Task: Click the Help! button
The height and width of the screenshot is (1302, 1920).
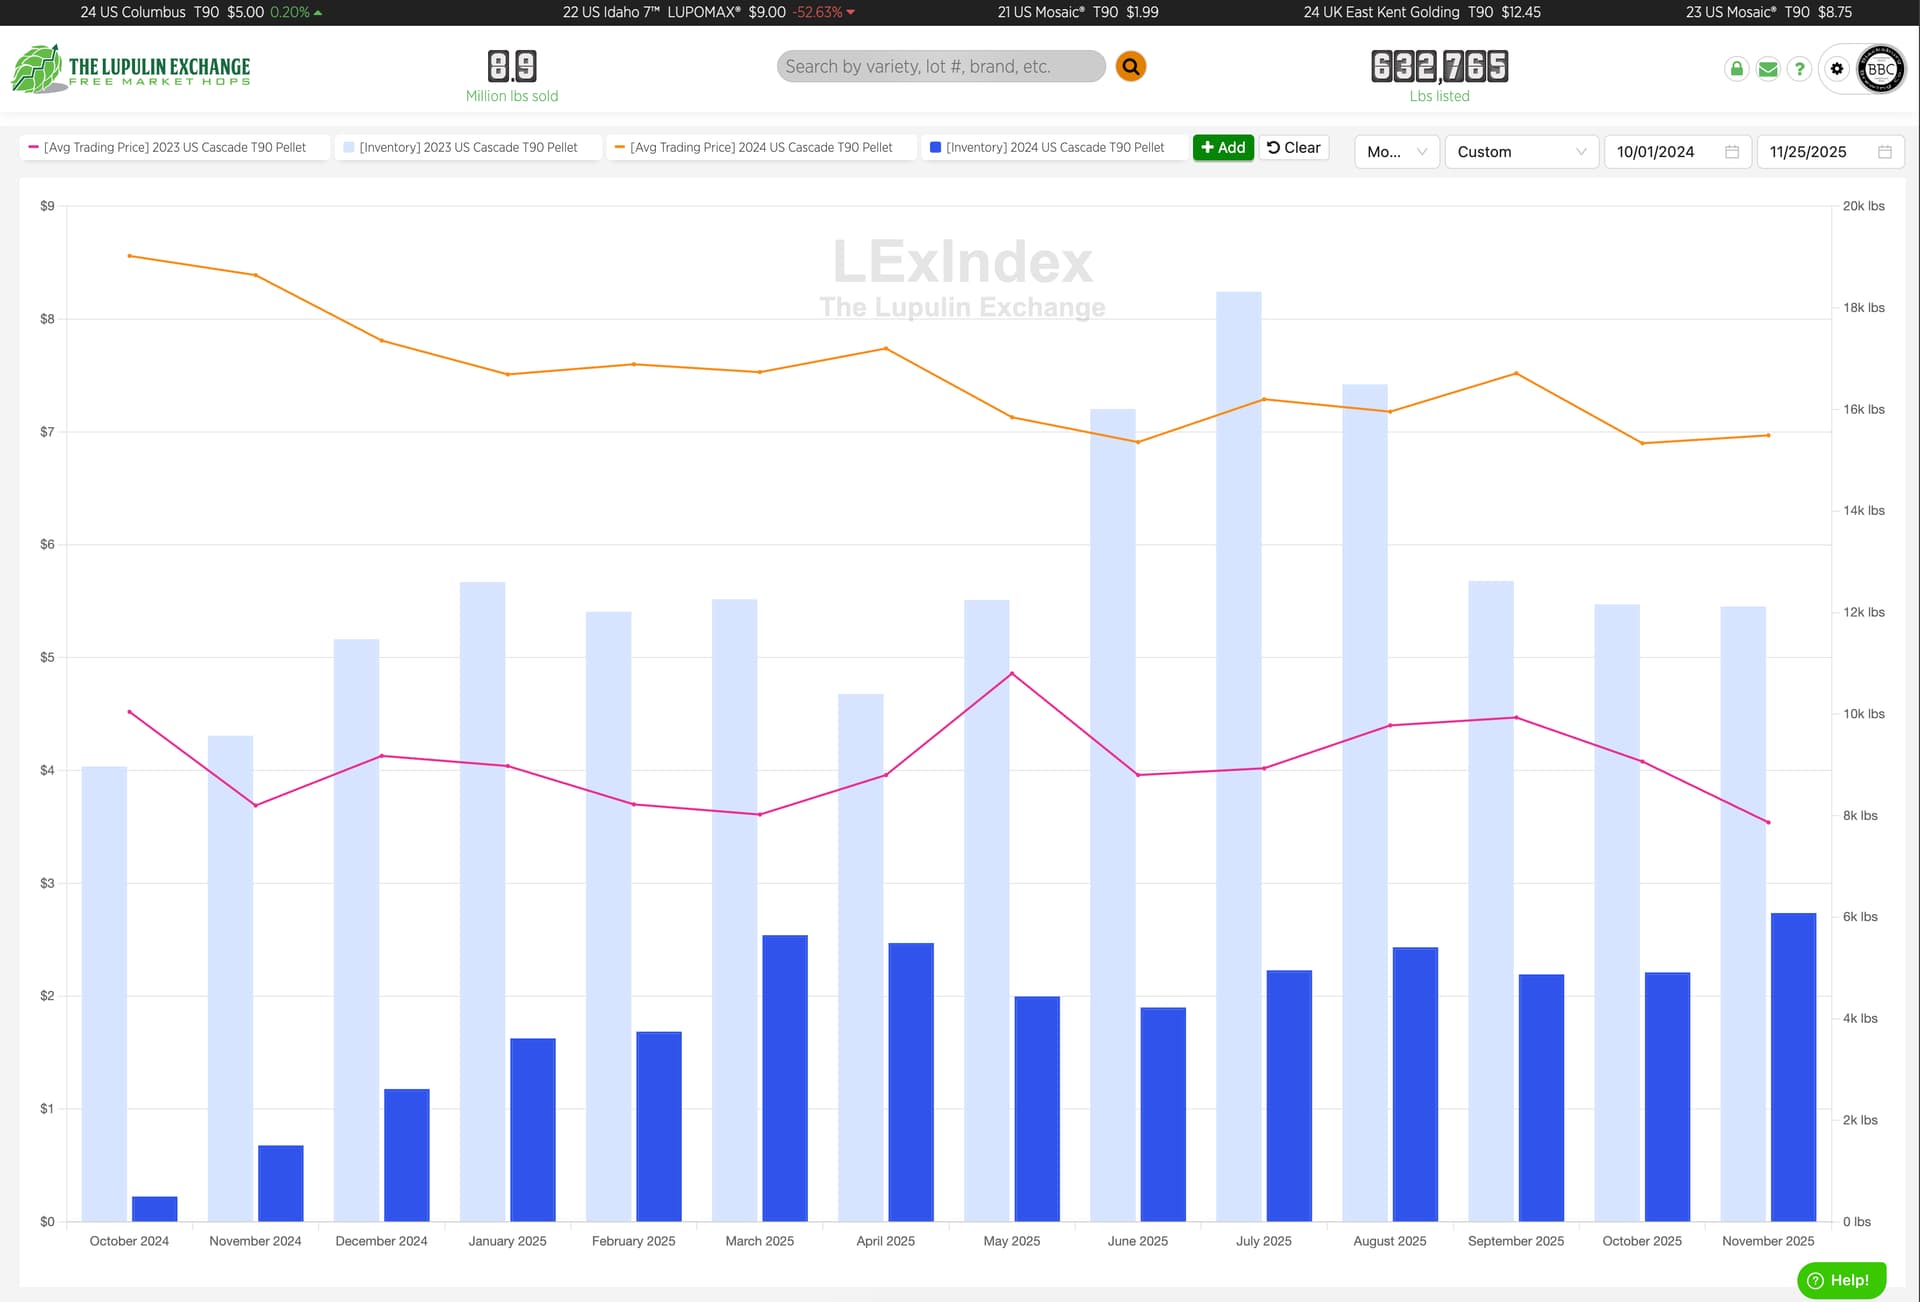Action: point(1841,1280)
